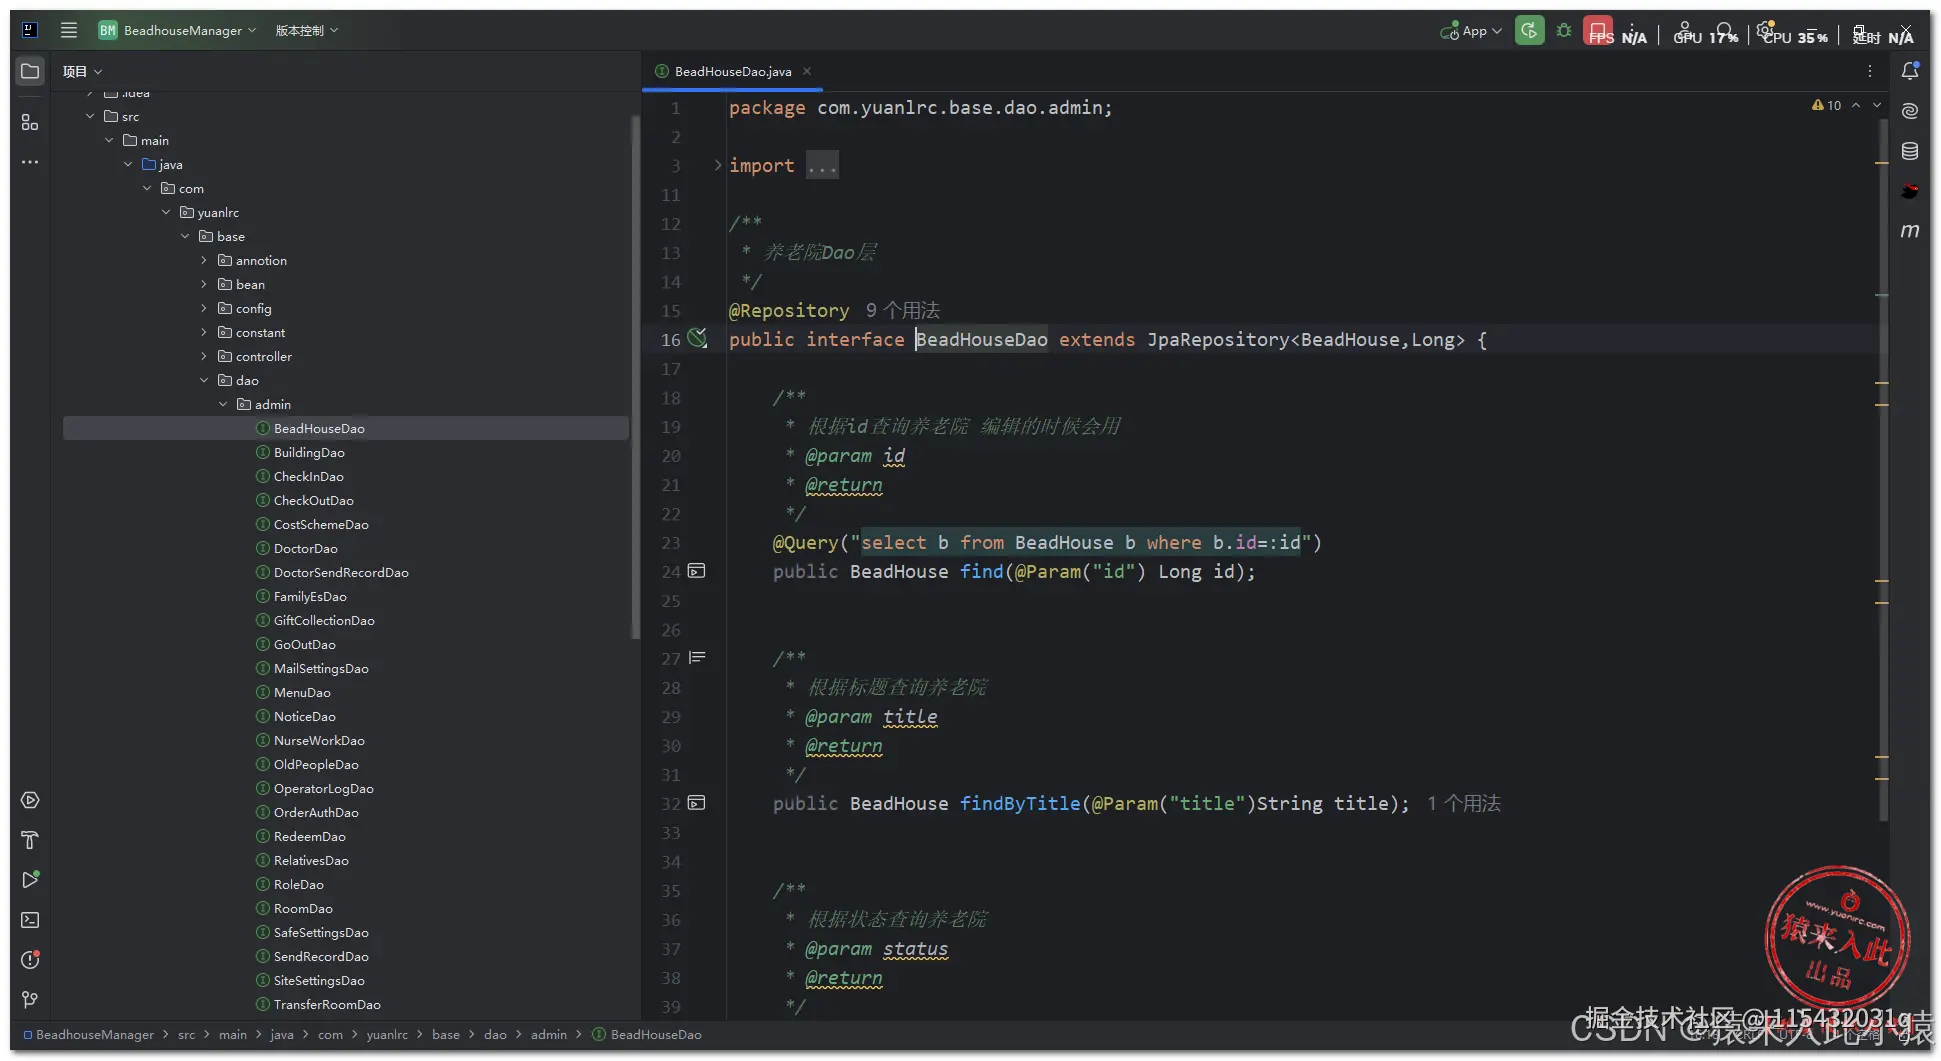Open the Build hammer tool window

pyautogui.click(x=30, y=840)
